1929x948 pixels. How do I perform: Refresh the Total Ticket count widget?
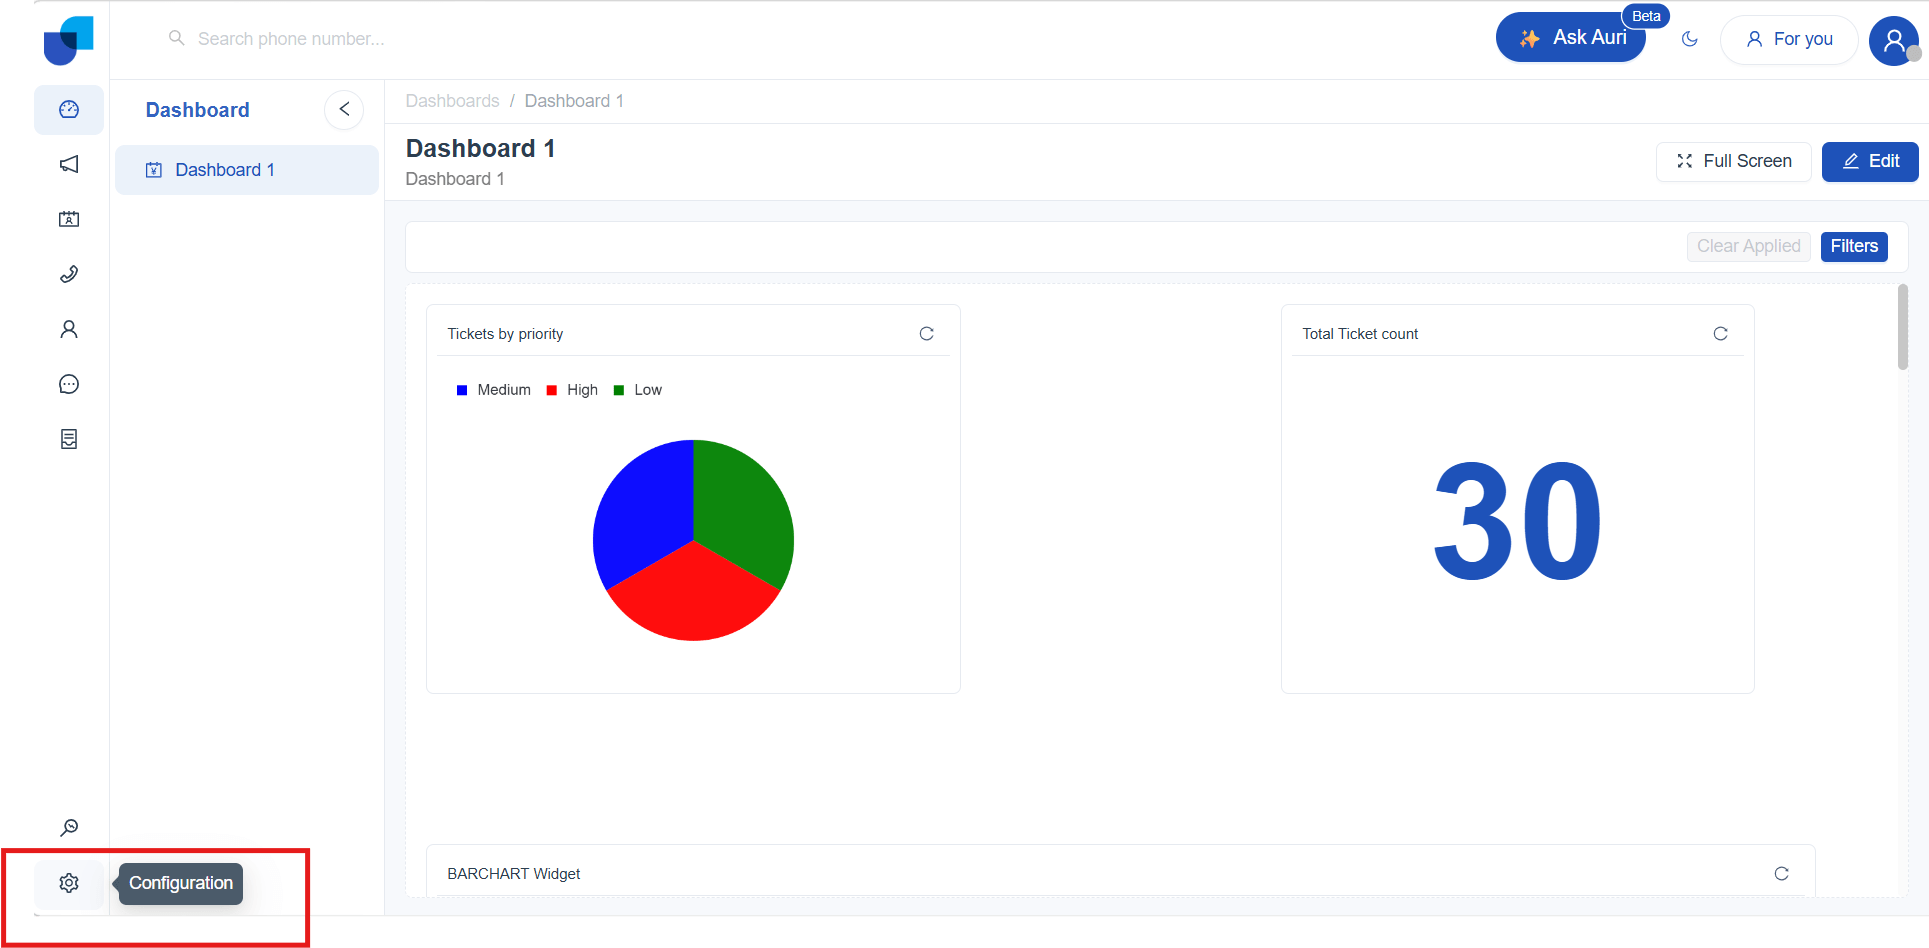point(1720,334)
